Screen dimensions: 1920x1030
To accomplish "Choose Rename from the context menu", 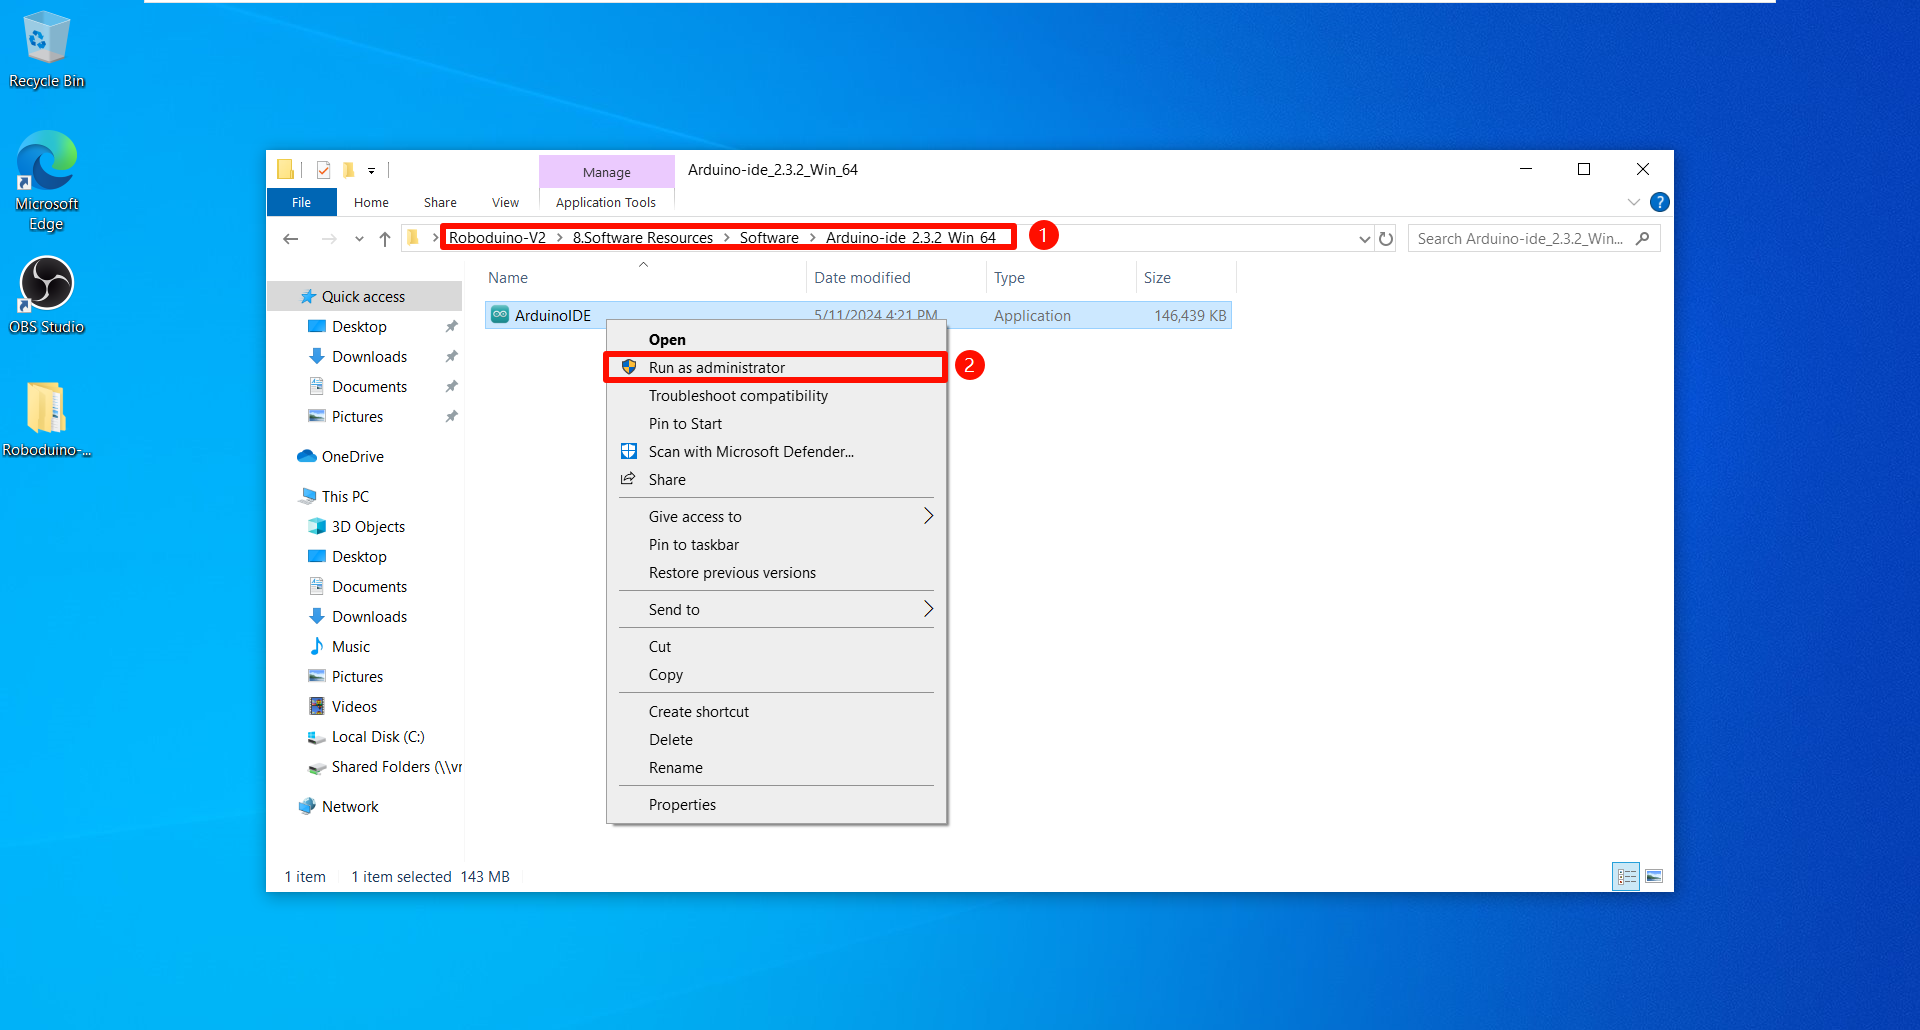I will coord(776,768).
